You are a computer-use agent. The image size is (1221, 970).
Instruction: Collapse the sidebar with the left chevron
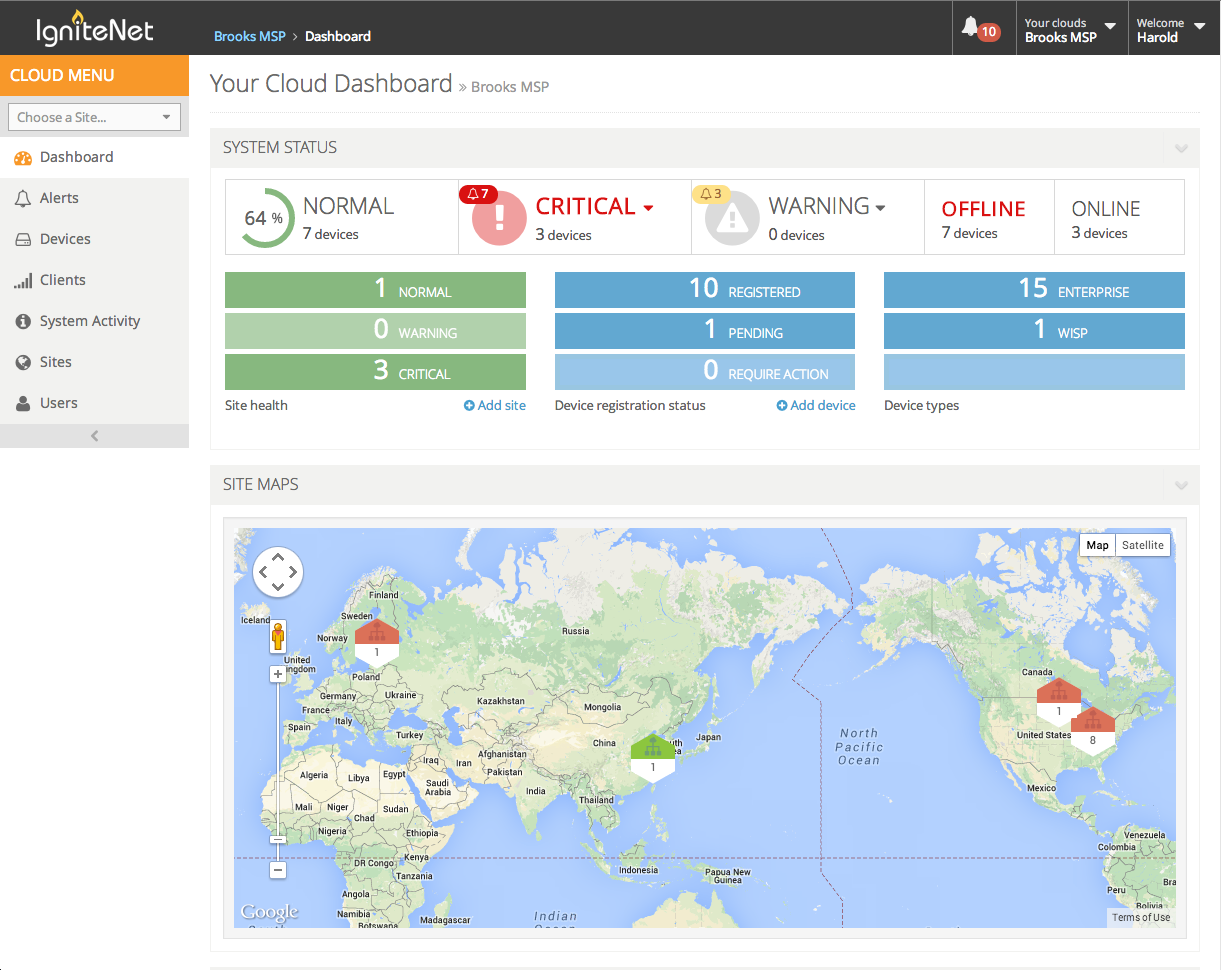pos(94,435)
